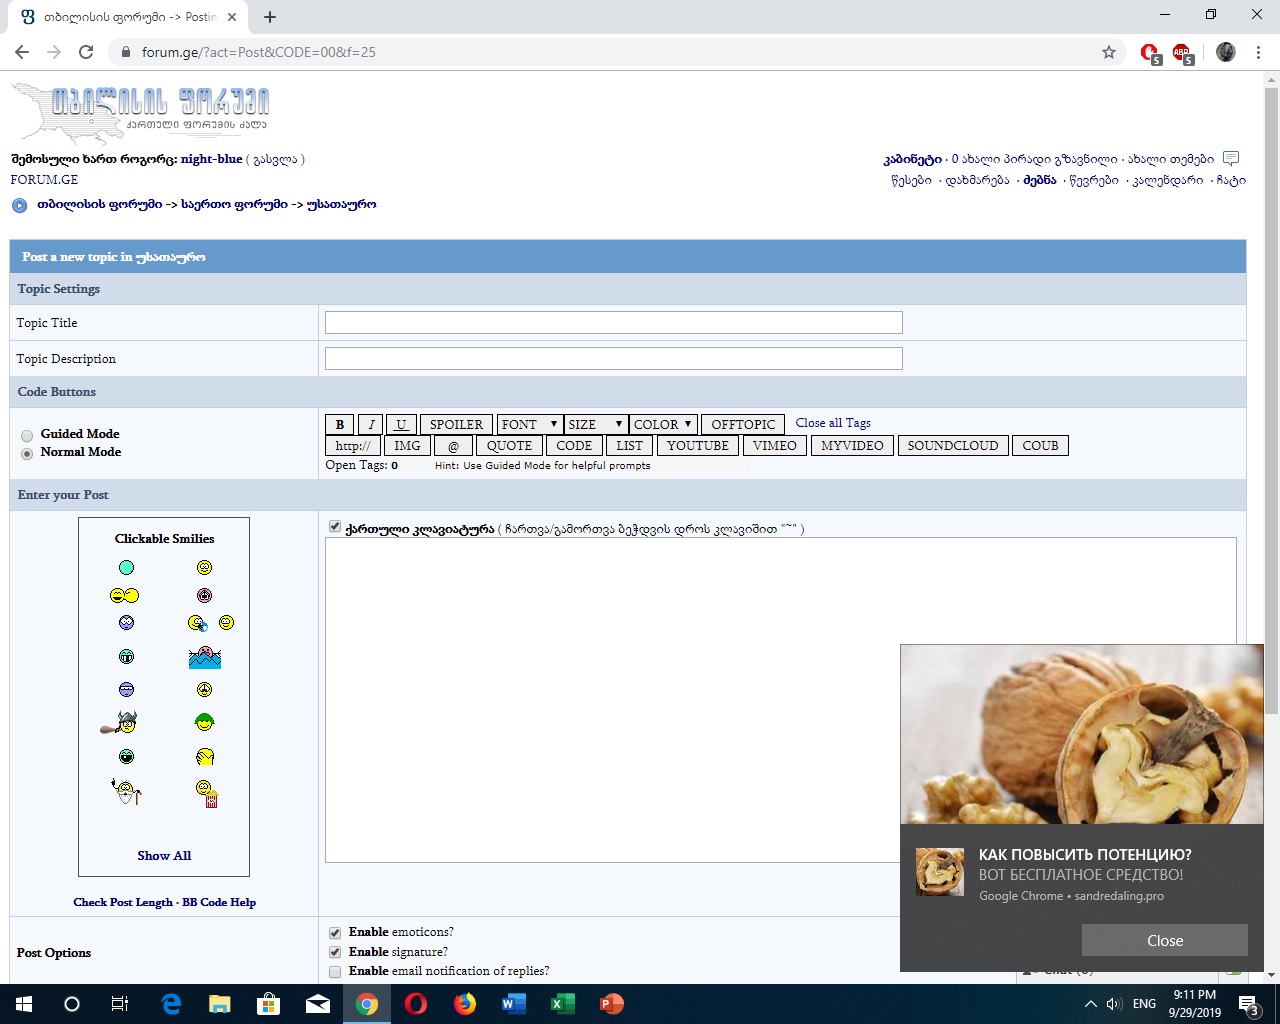Click the walnut notification thumbnail image
The height and width of the screenshot is (1024, 1280).
tap(940, 872)
